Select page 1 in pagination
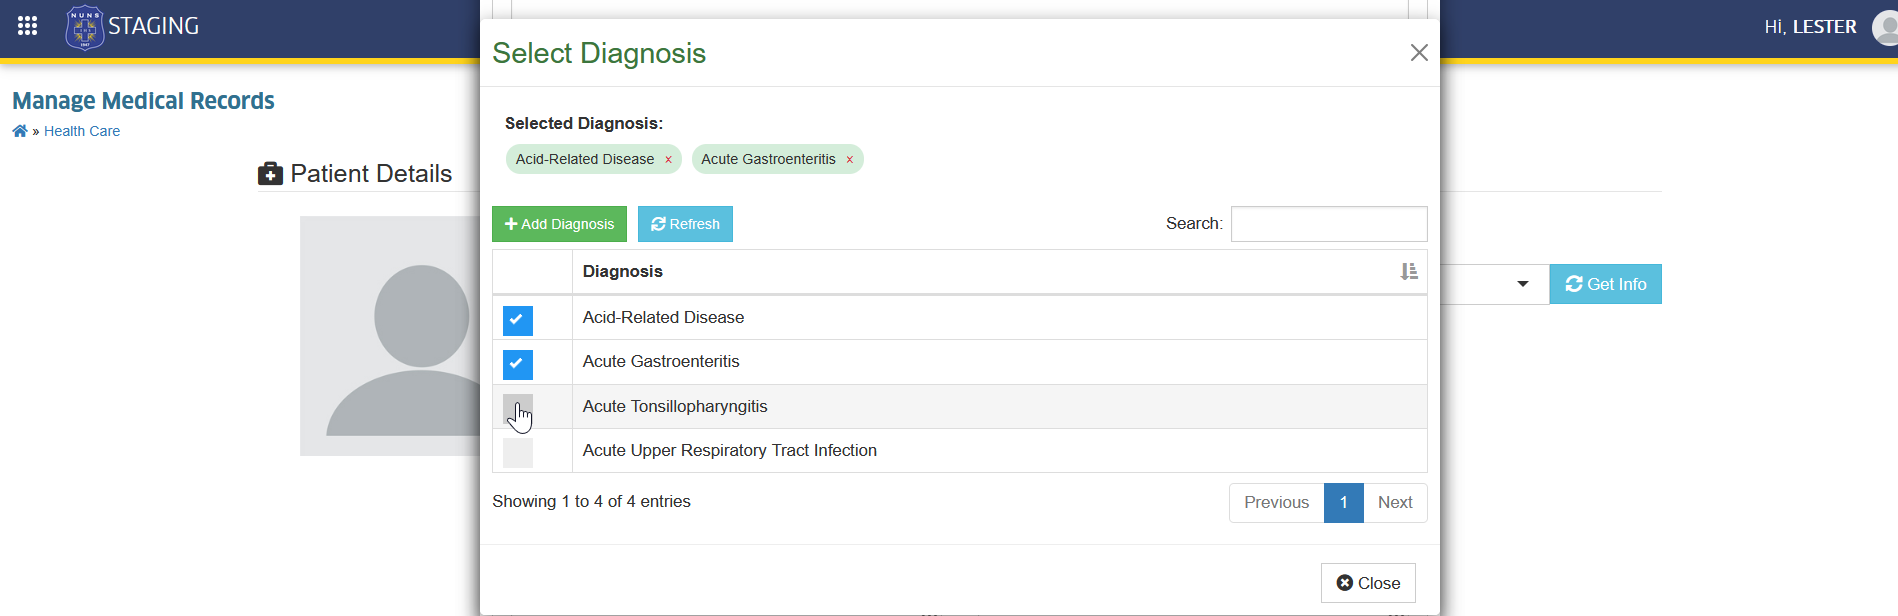Viewport: 1898px width, 616px height. tap(1344, 503)
